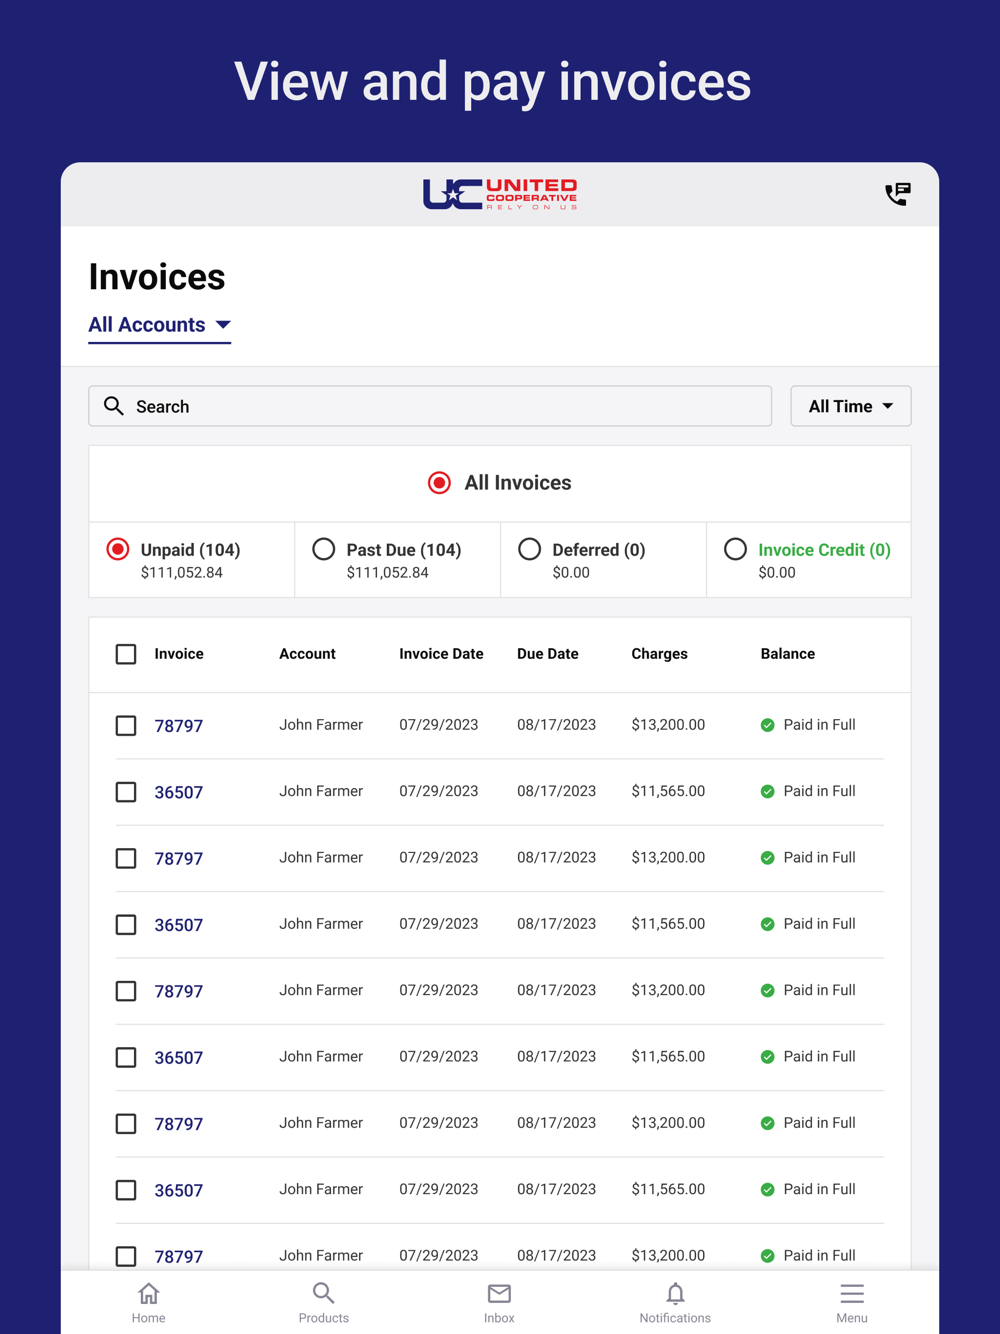Open invoice 36507 link in second row
1000x1334 pixels.
point(179,792)
